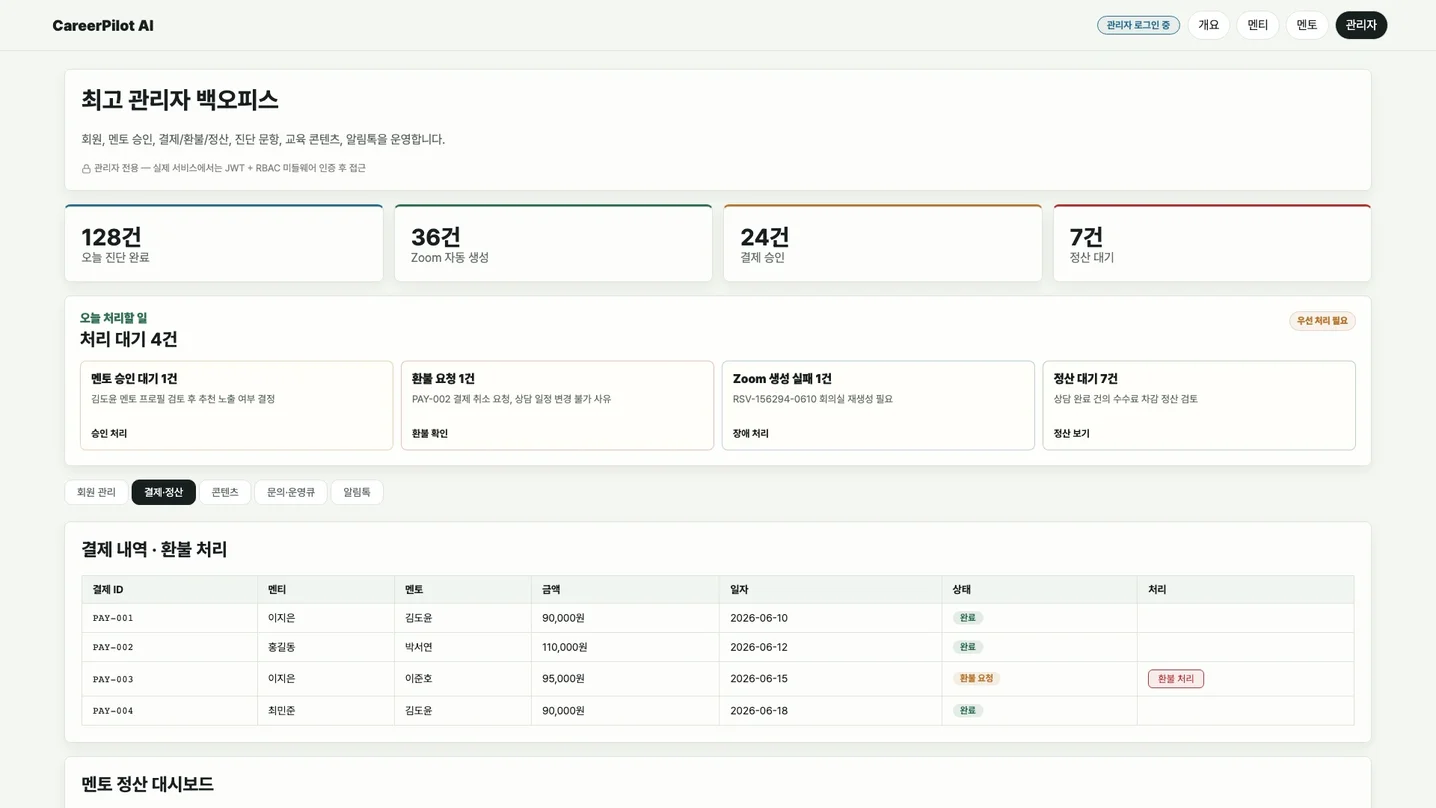Click mentee 최민준 in PAY-004 row
Viewport: 1436px width, 808px height.
pos(282,711)
